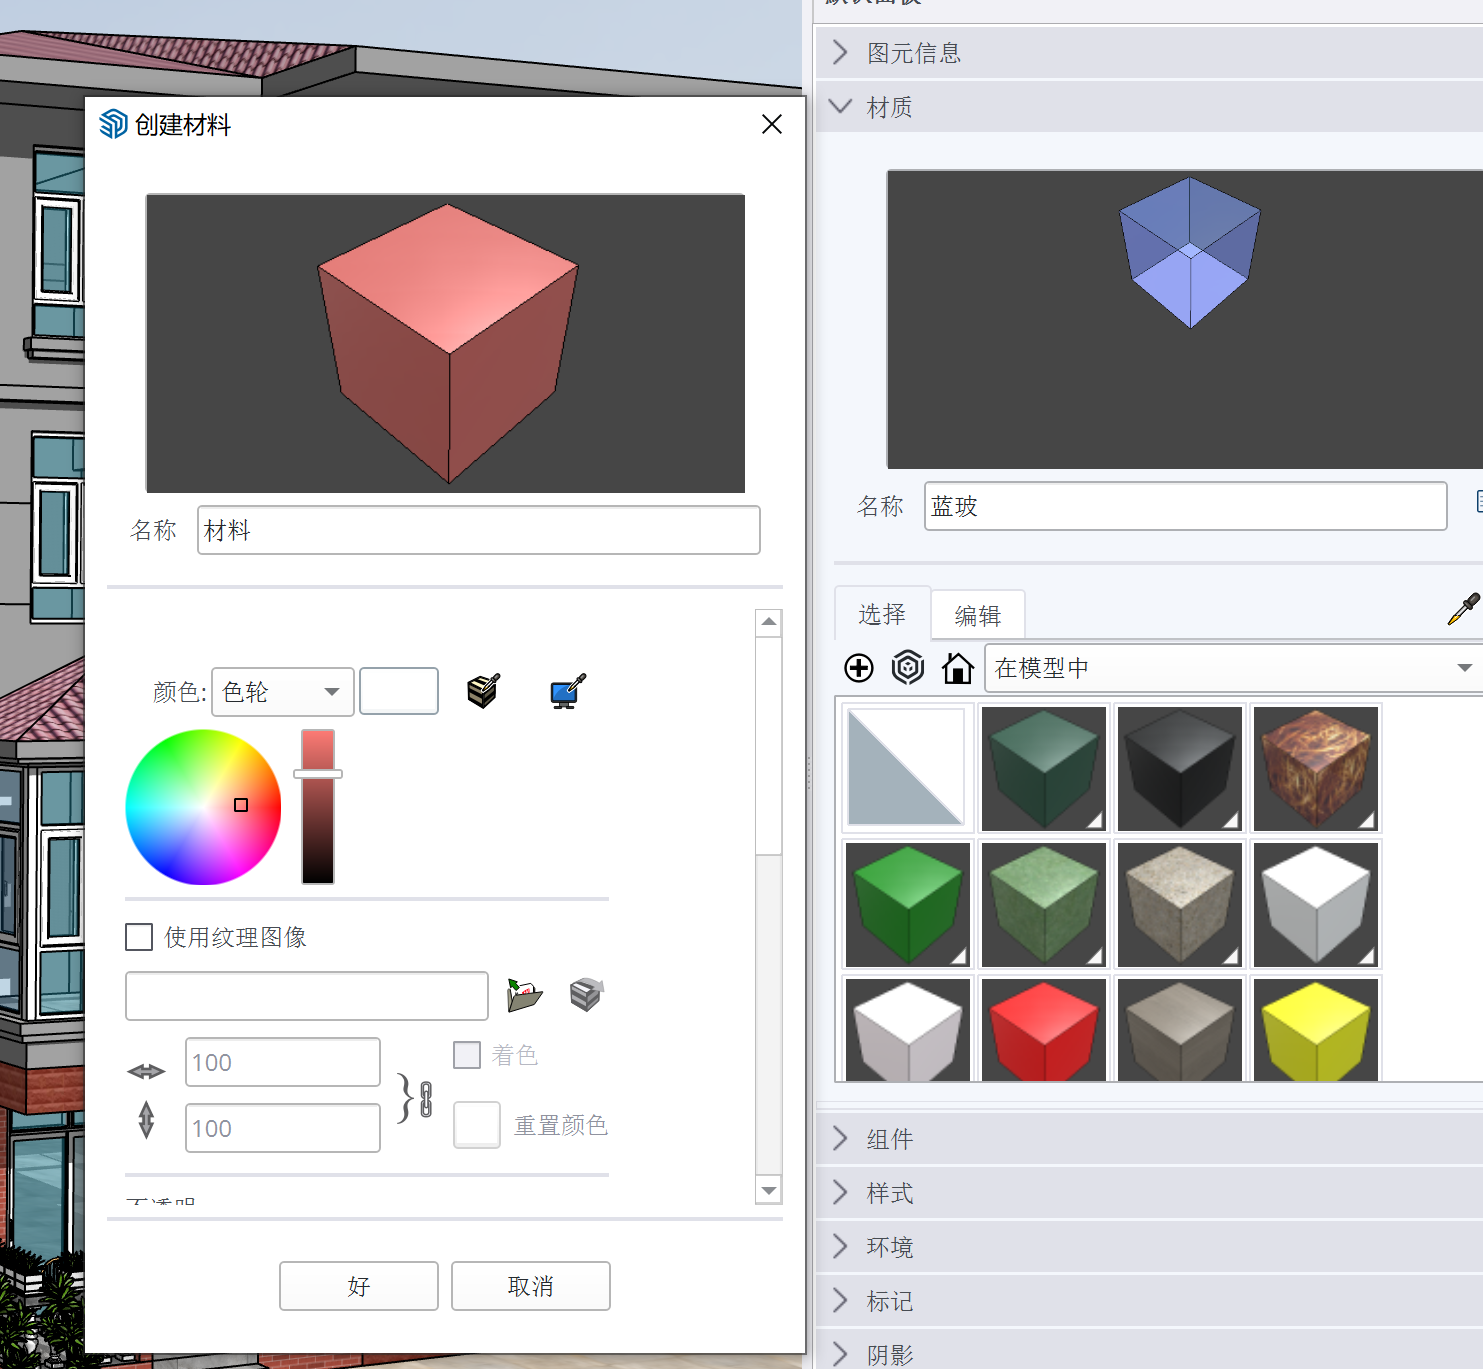1483x1369 pixels.
Task: Click the match color of object in model icon
Action: click(x=483, y=691)
